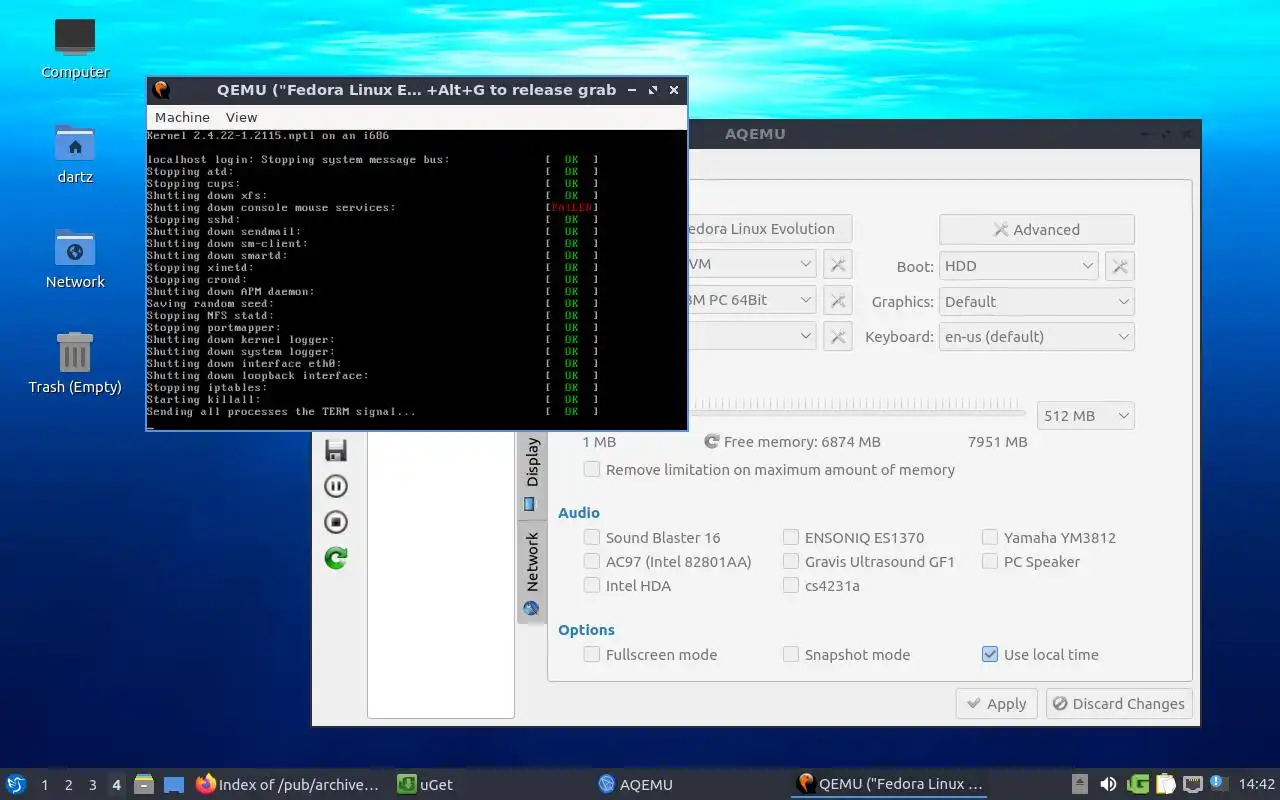This screenshot has height=800, width=1280.
Task: Switch to workspace 2 in the pager
Action: point(68,785)
